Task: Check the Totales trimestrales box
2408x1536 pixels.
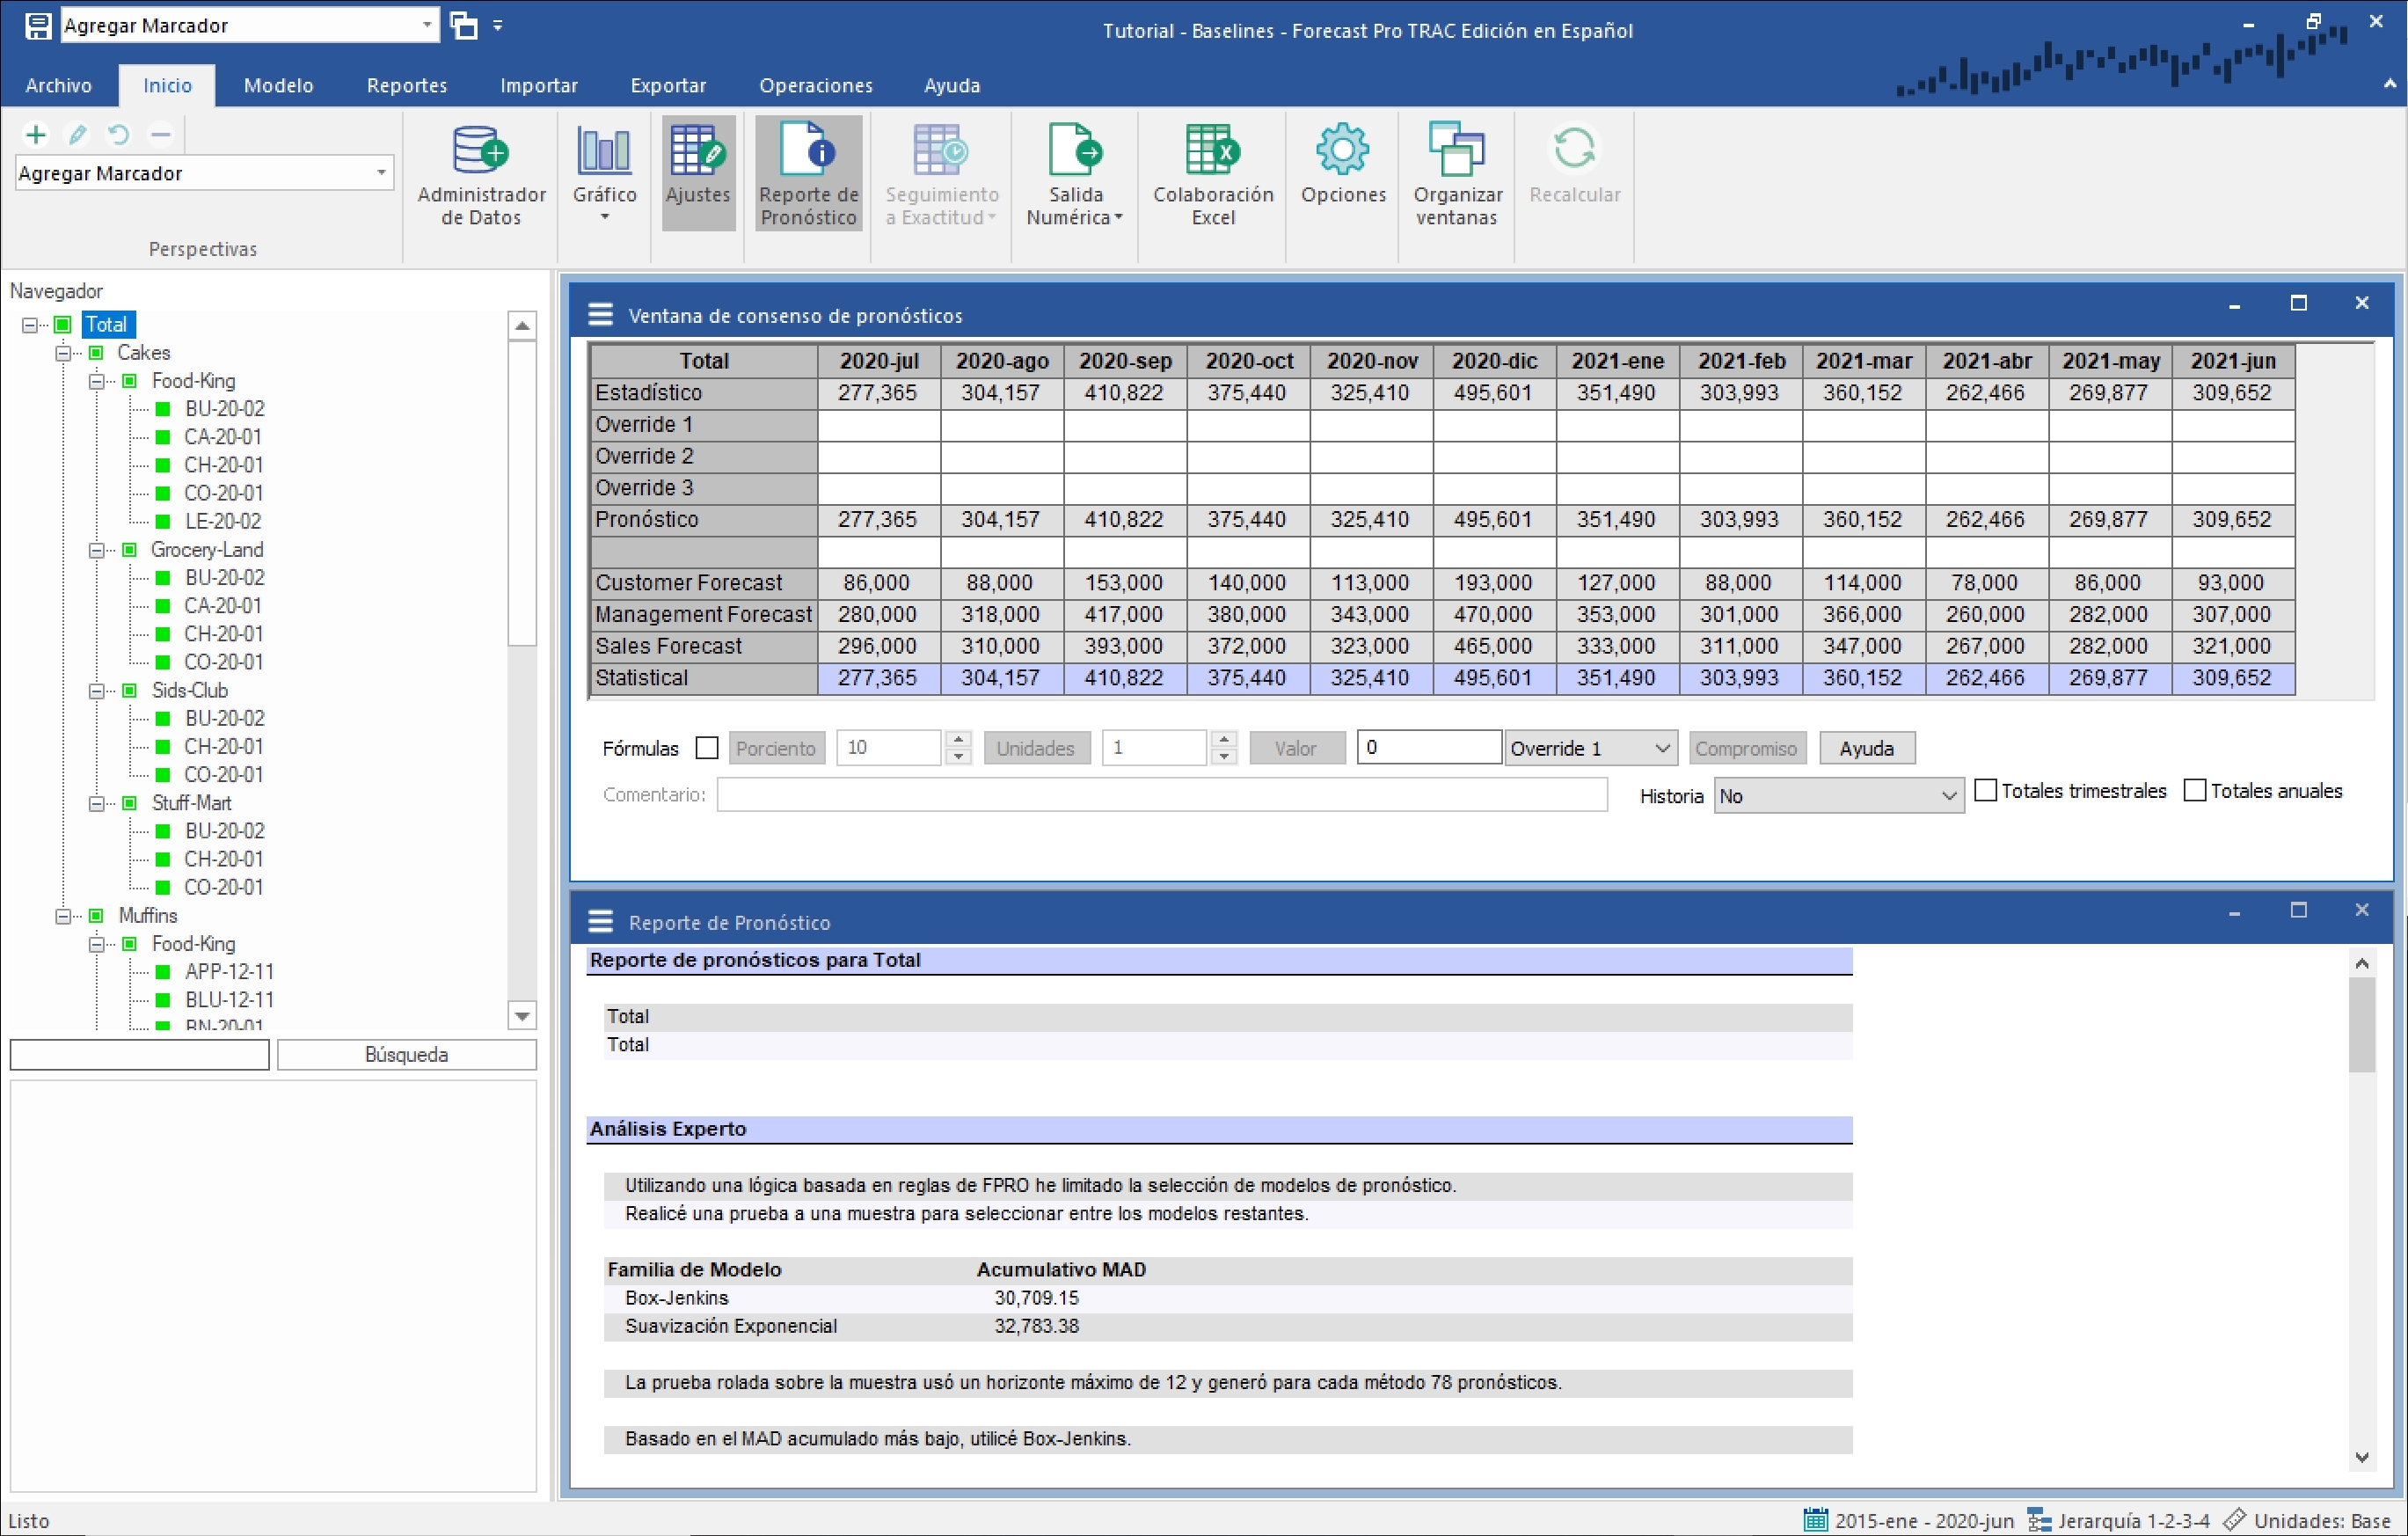Action: tap(1986, 790)
